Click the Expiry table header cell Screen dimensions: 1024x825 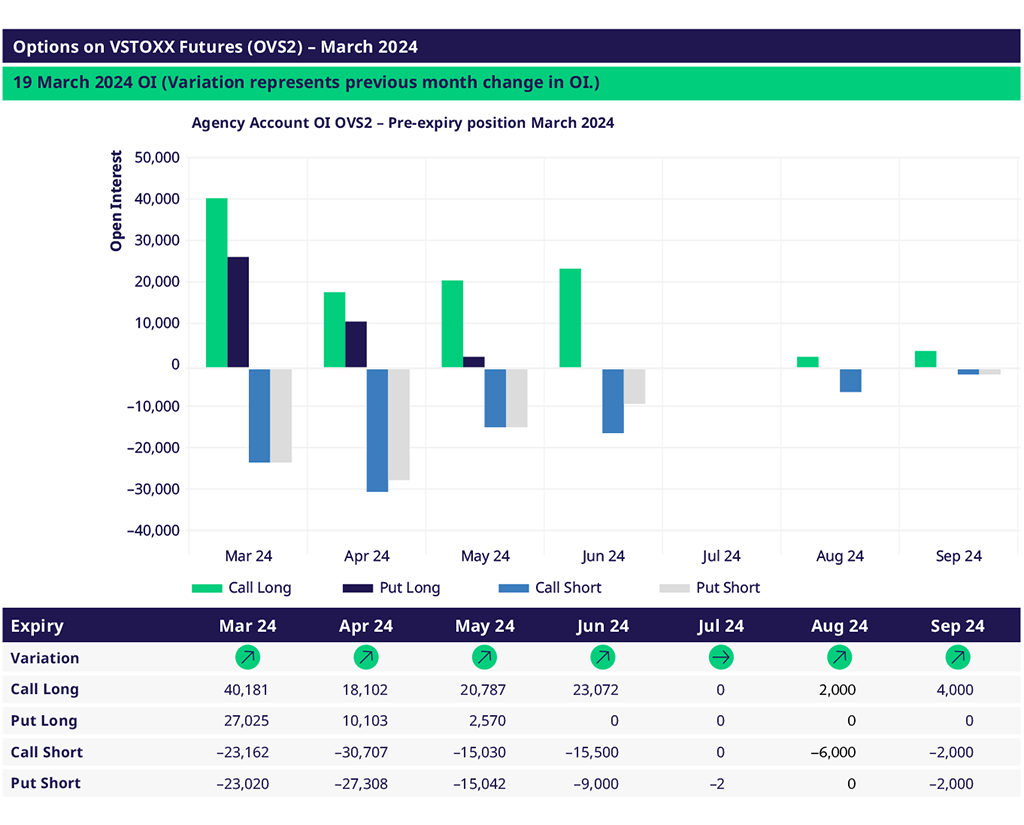click(x=37, y=626)
